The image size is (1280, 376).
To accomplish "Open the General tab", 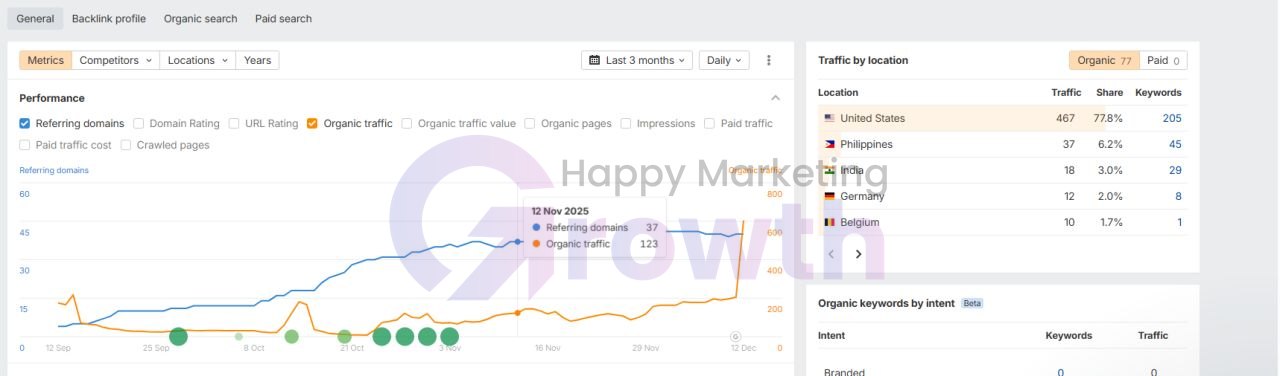I will tap(36, 18).
